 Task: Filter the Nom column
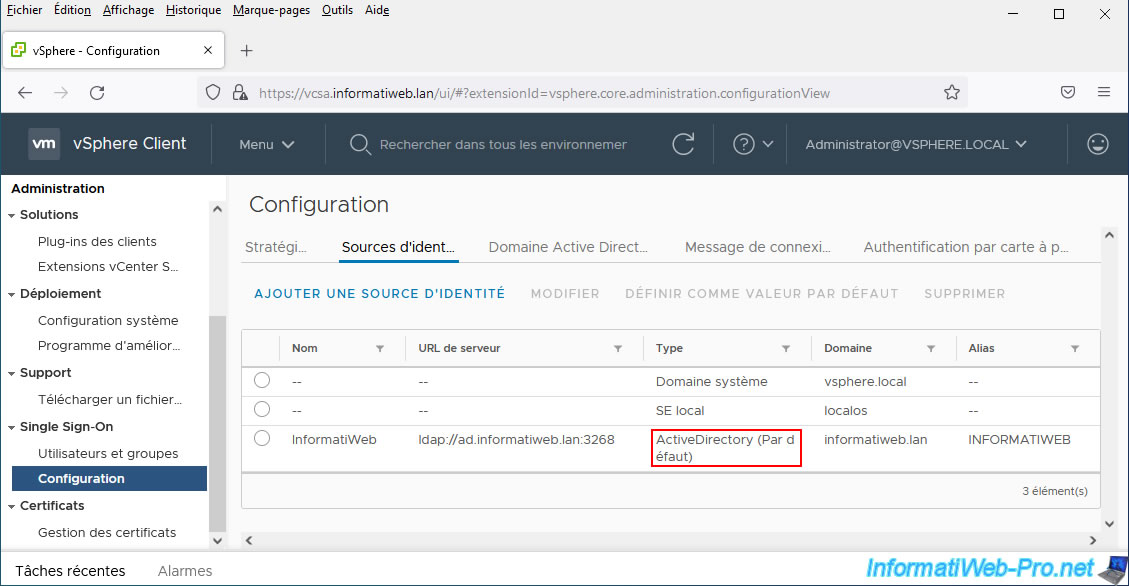[379, 348]
